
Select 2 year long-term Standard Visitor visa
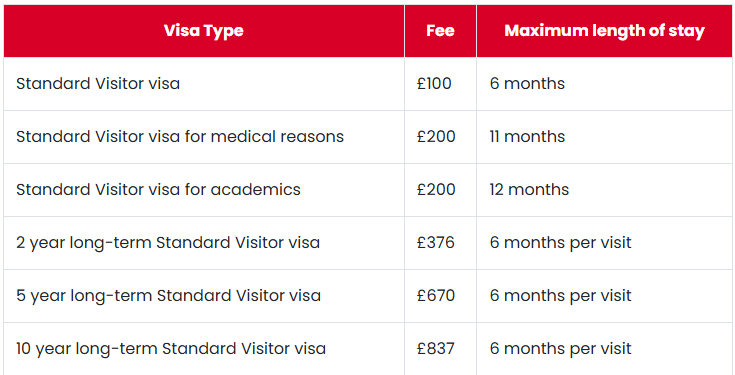pos(168,243)
